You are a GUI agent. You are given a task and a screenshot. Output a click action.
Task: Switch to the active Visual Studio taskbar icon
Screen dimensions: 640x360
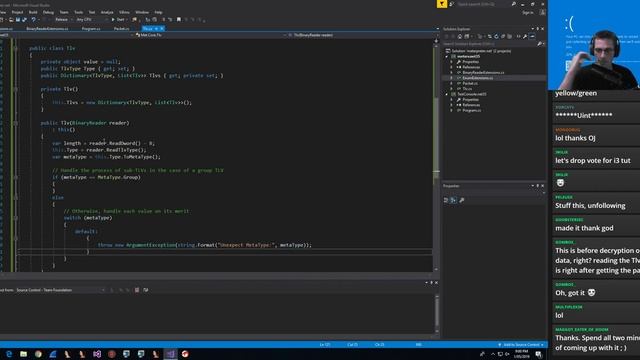point(170,354)
